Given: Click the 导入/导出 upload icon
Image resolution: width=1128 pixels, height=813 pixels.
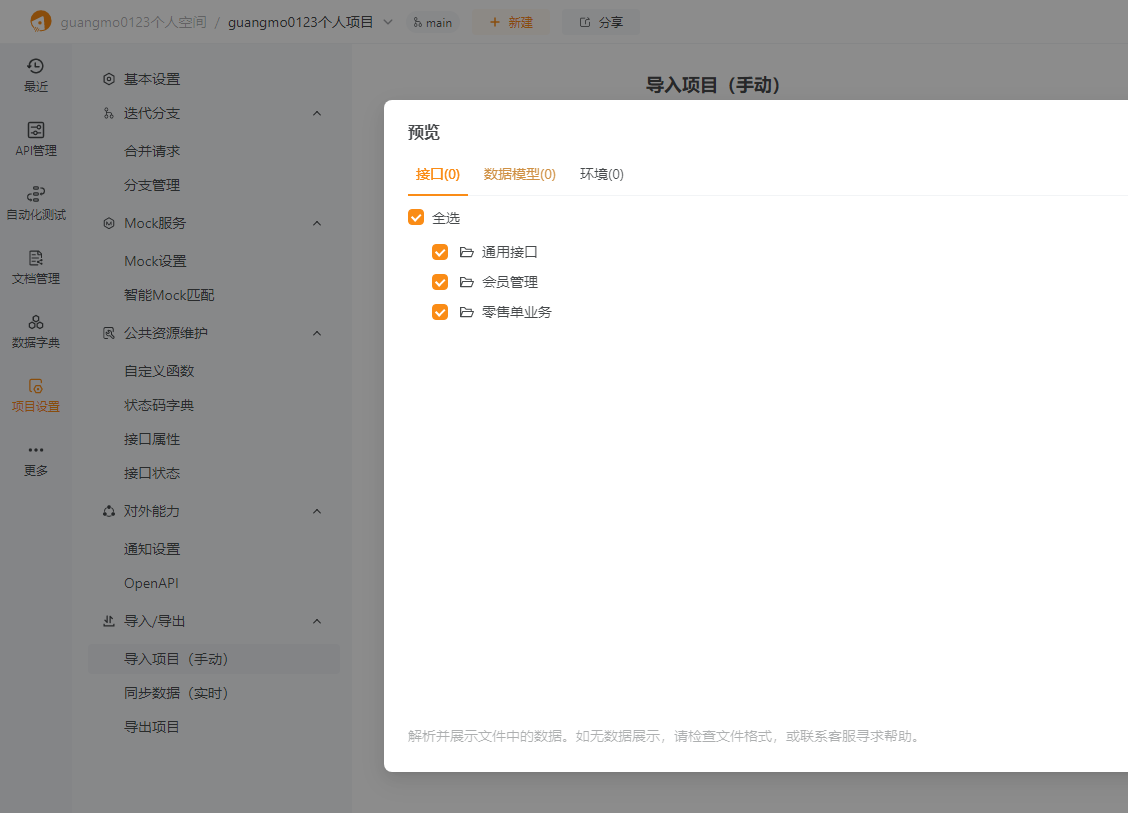Looking at the screenshot, I should pyautogui.click(x=109, y=622).
